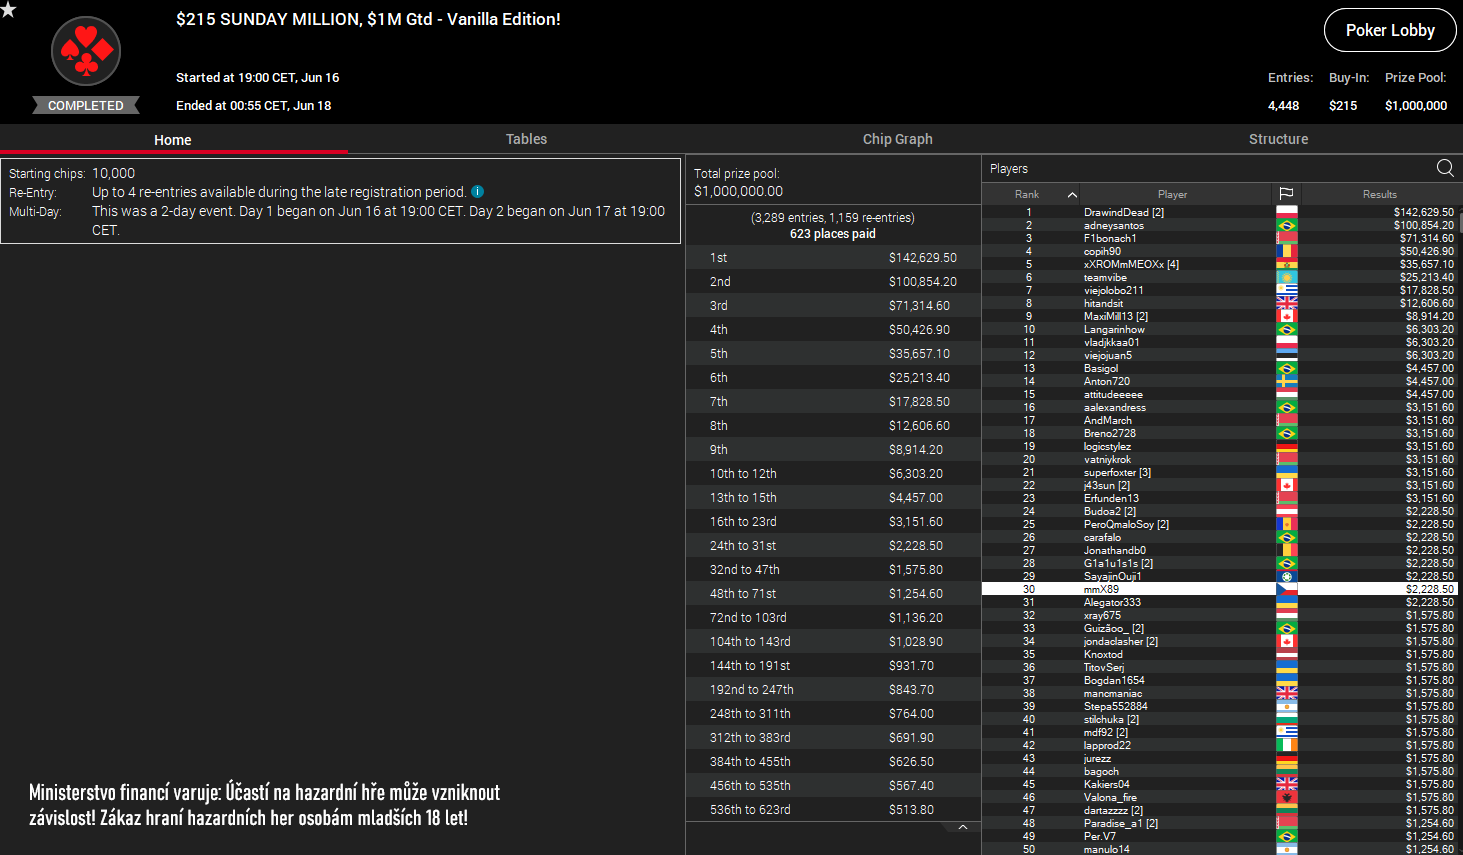Click the Canada flag next to MaxiMill13
The image size is (1463, 855).
pyautogui.click(x=1286, y=316)
